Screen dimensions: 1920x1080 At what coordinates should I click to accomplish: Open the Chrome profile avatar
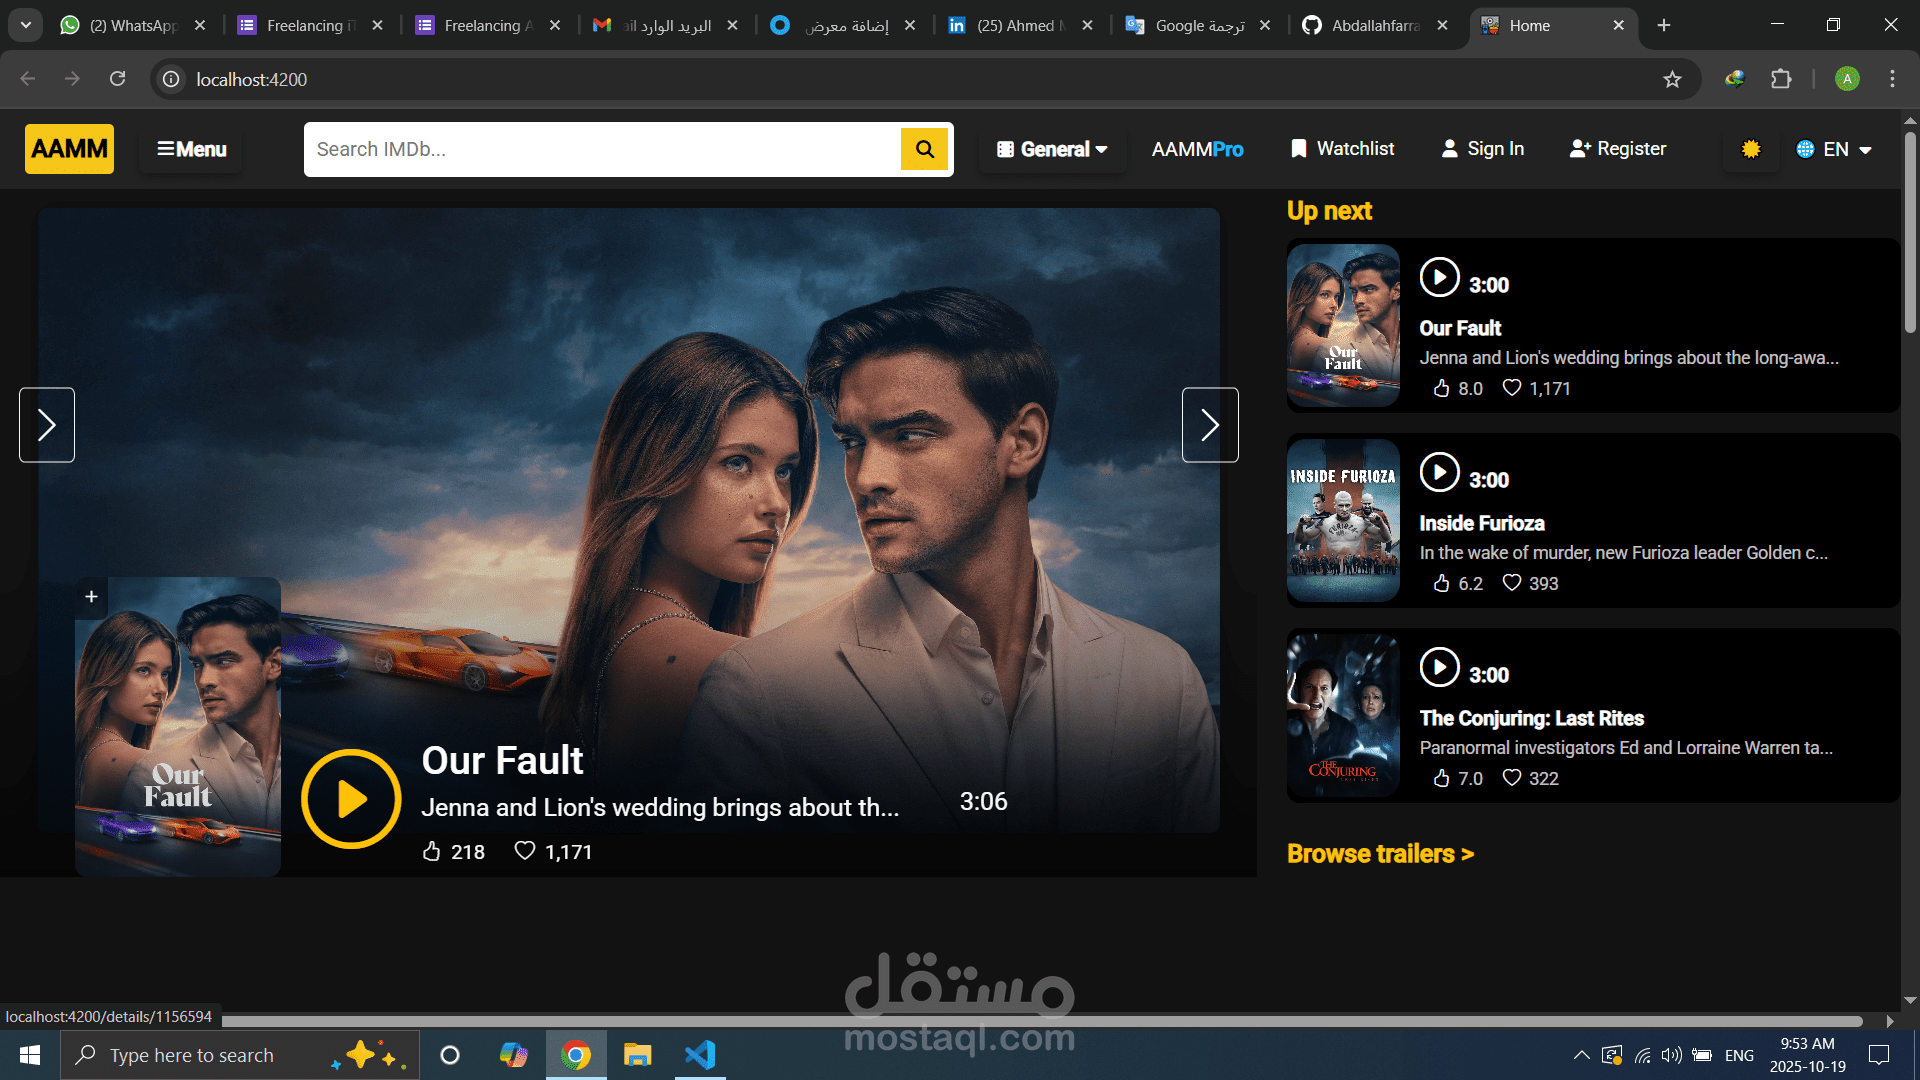pyautogui.click(x=1847, y=79)
